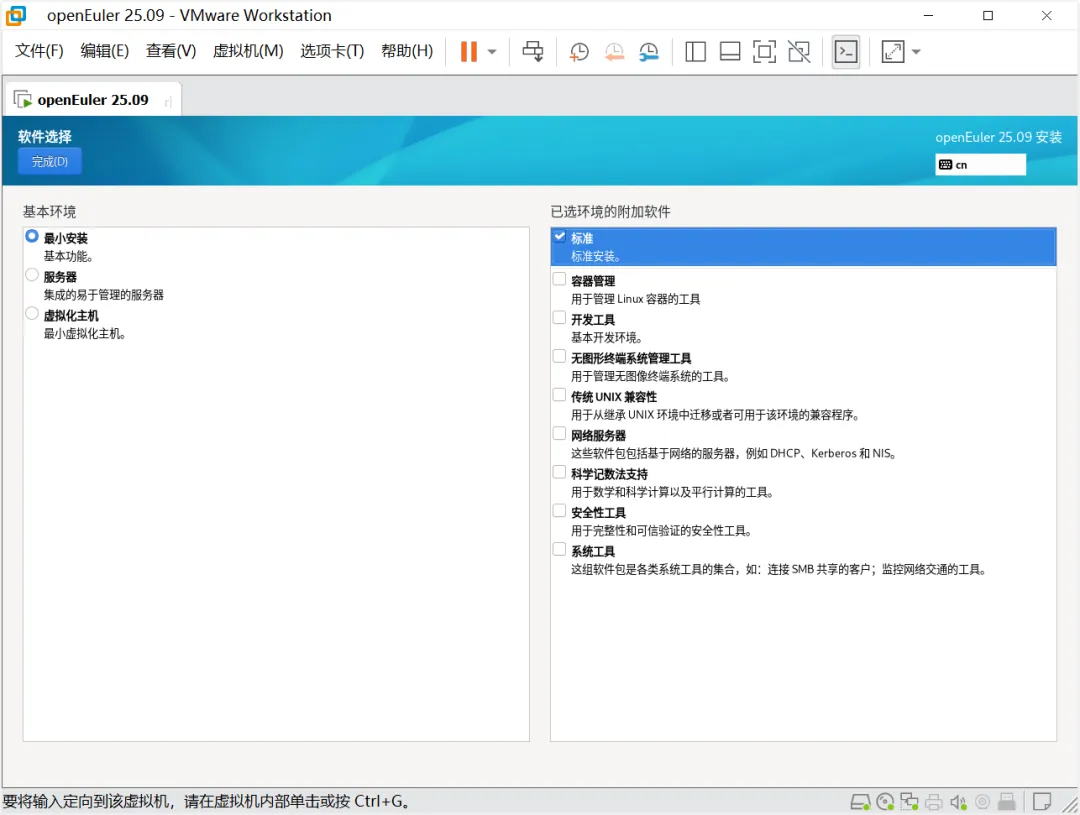
Task: Click the 完成(D) done button
Action: click(x=50, y=161)
